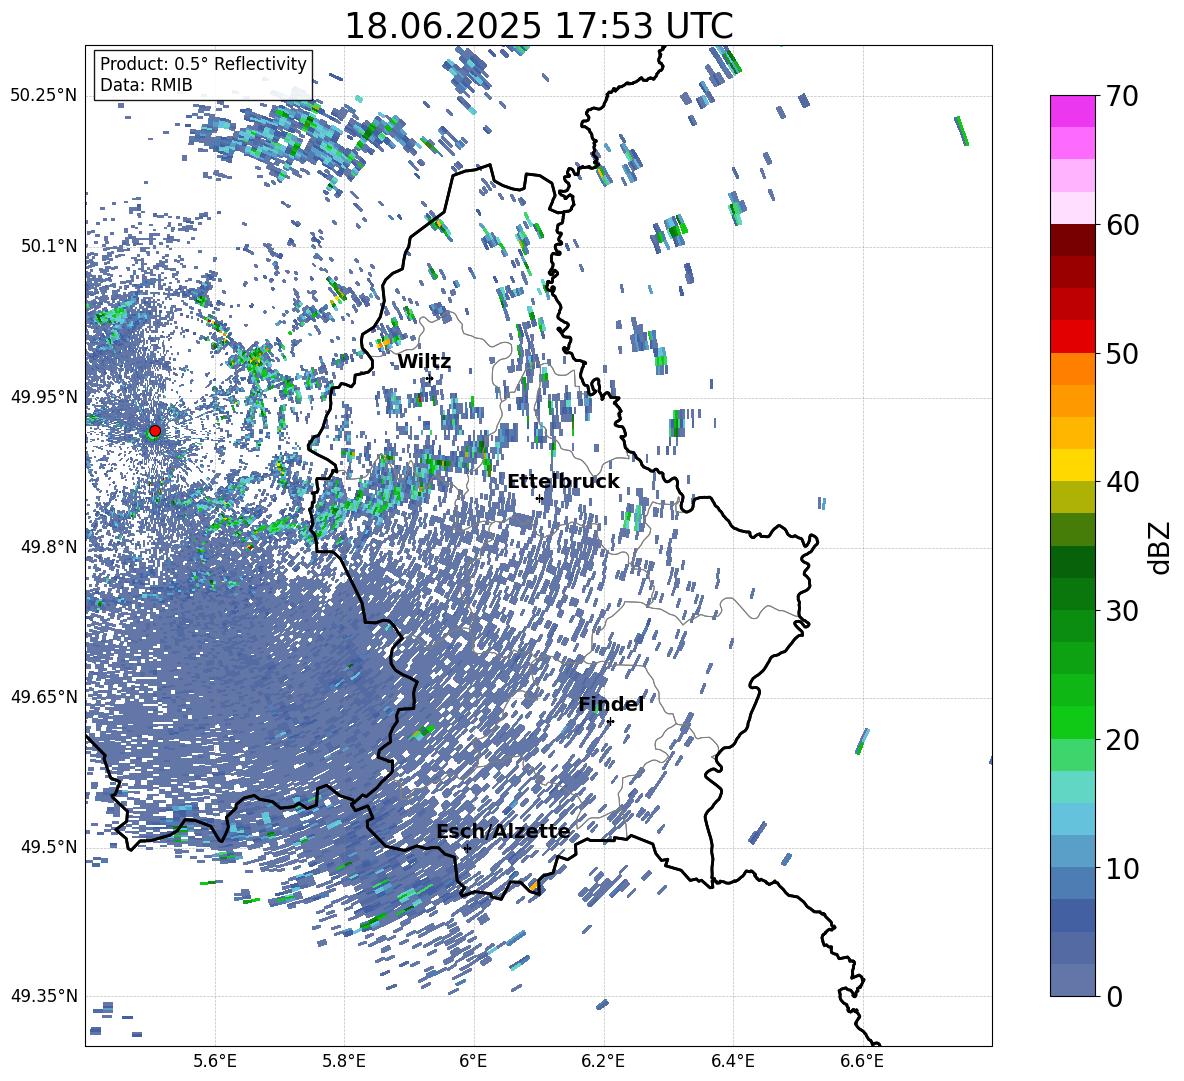
Task: Click the colorbar value 10
Action: click(1123, 868)
